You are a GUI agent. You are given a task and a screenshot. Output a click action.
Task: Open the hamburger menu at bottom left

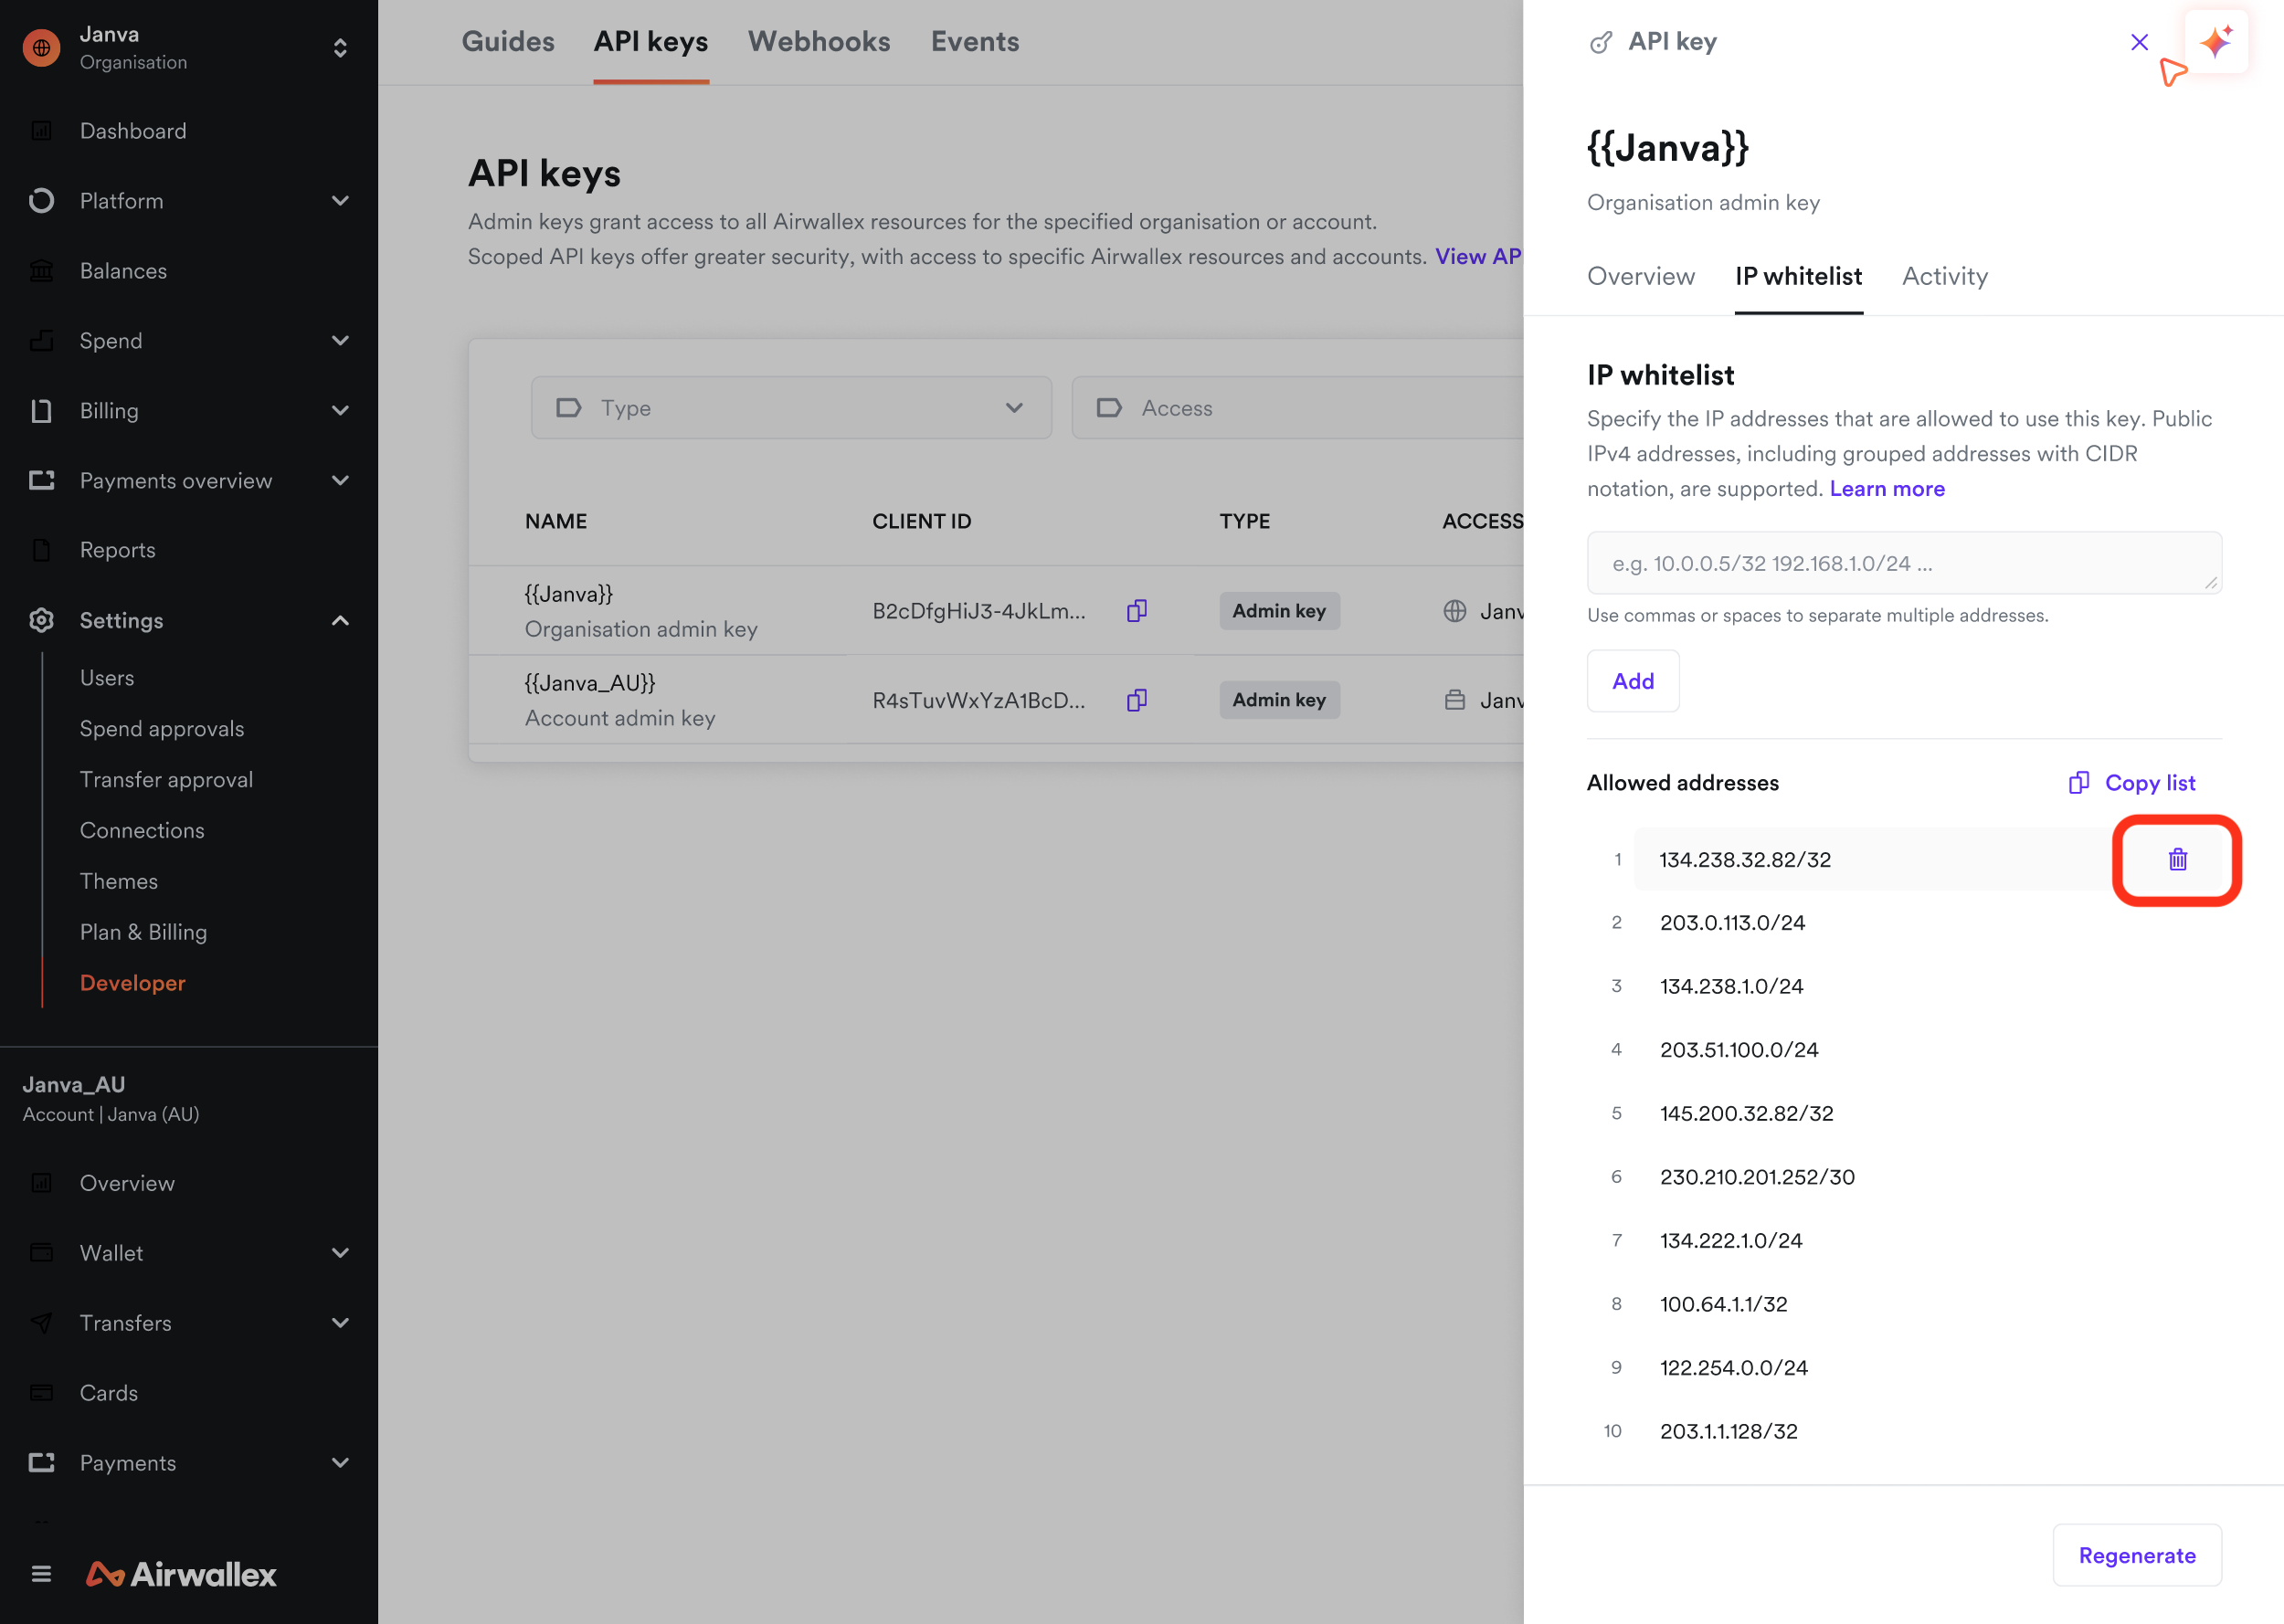click(x=41, y=1573)
